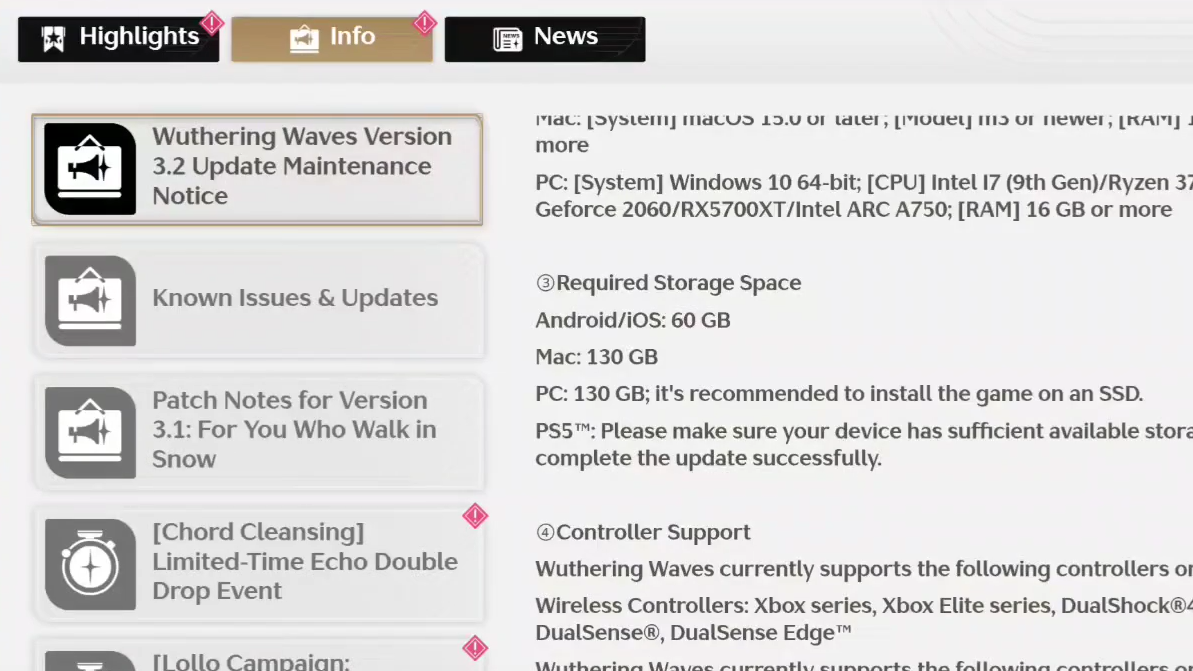Screen dimensions: 1193x671
Task: Click the megaphone icon beside Update Maintenance Notice
Action: [90, 169]
